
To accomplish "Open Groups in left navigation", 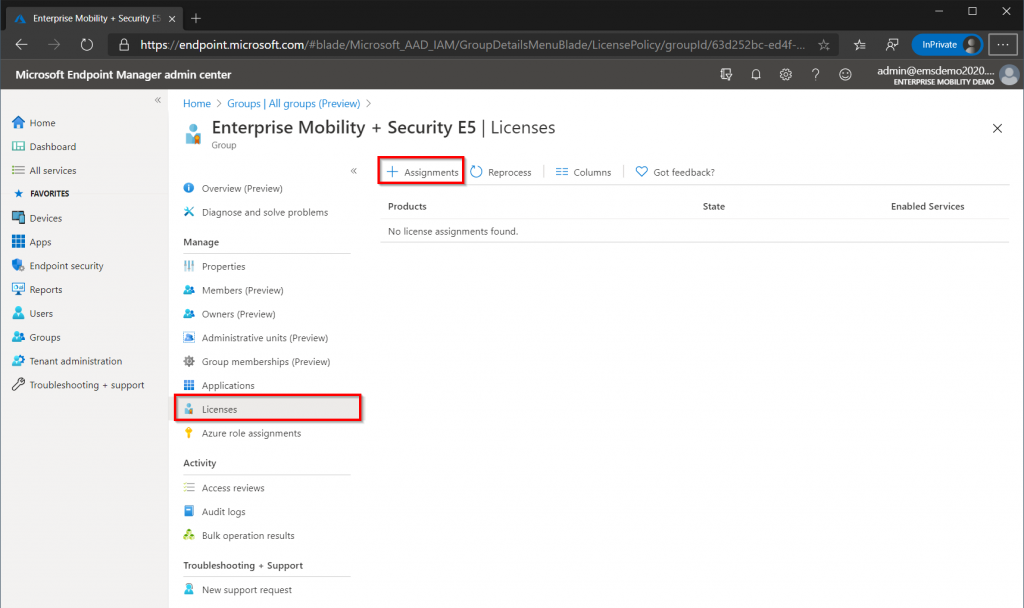I will pos(36,337).
